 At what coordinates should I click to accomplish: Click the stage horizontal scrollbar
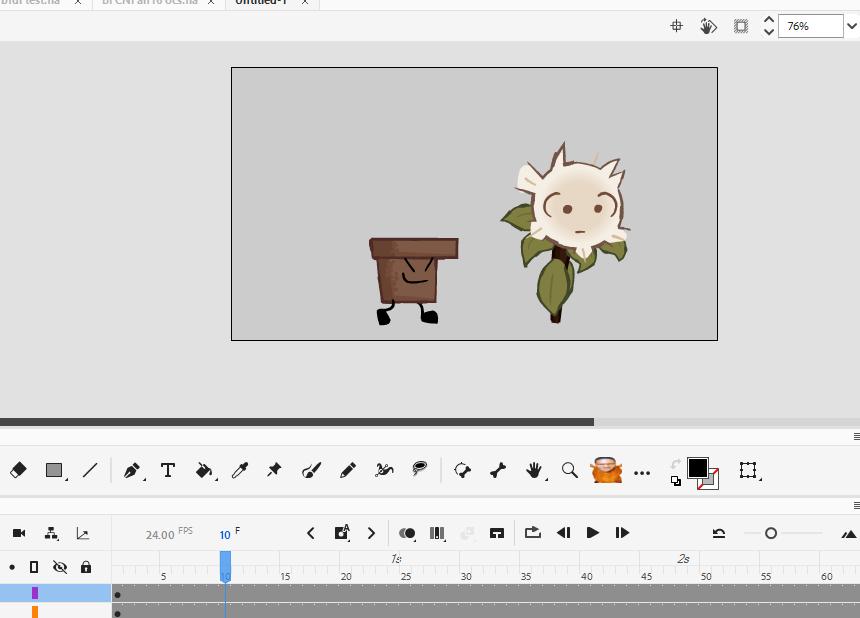[x=297, y=422]
